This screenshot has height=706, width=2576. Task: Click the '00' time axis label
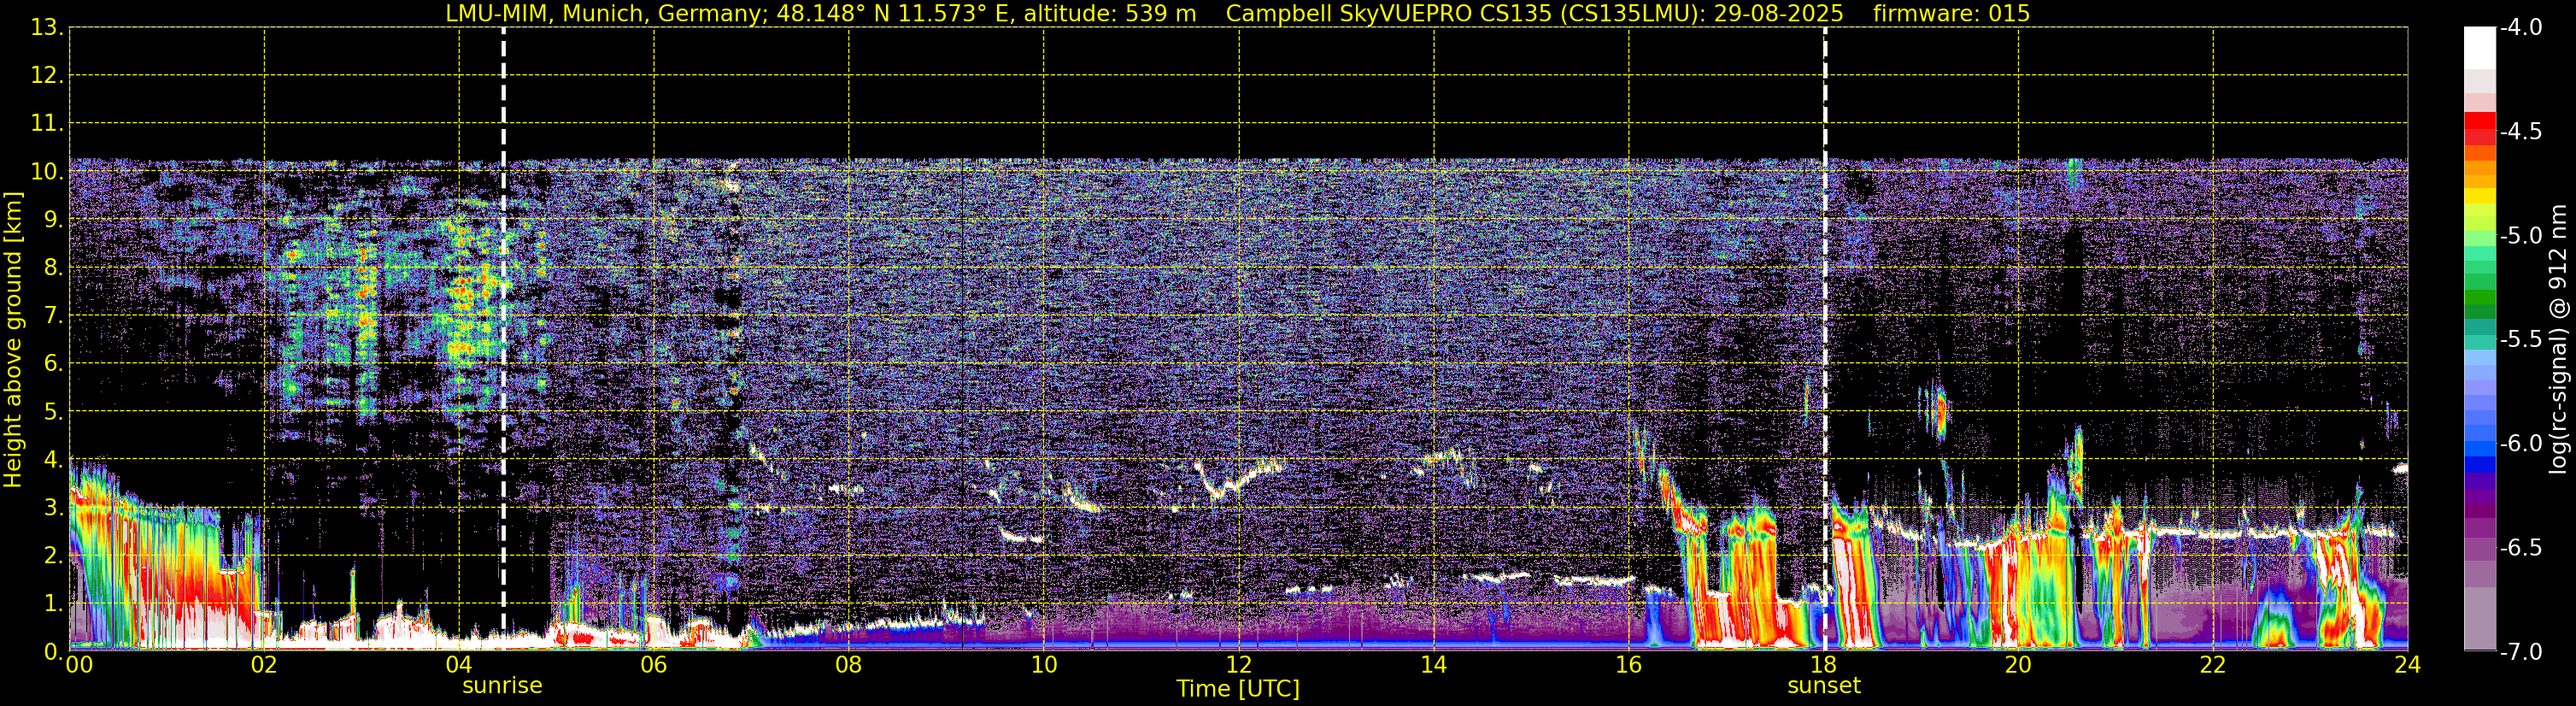click(79, 665)
